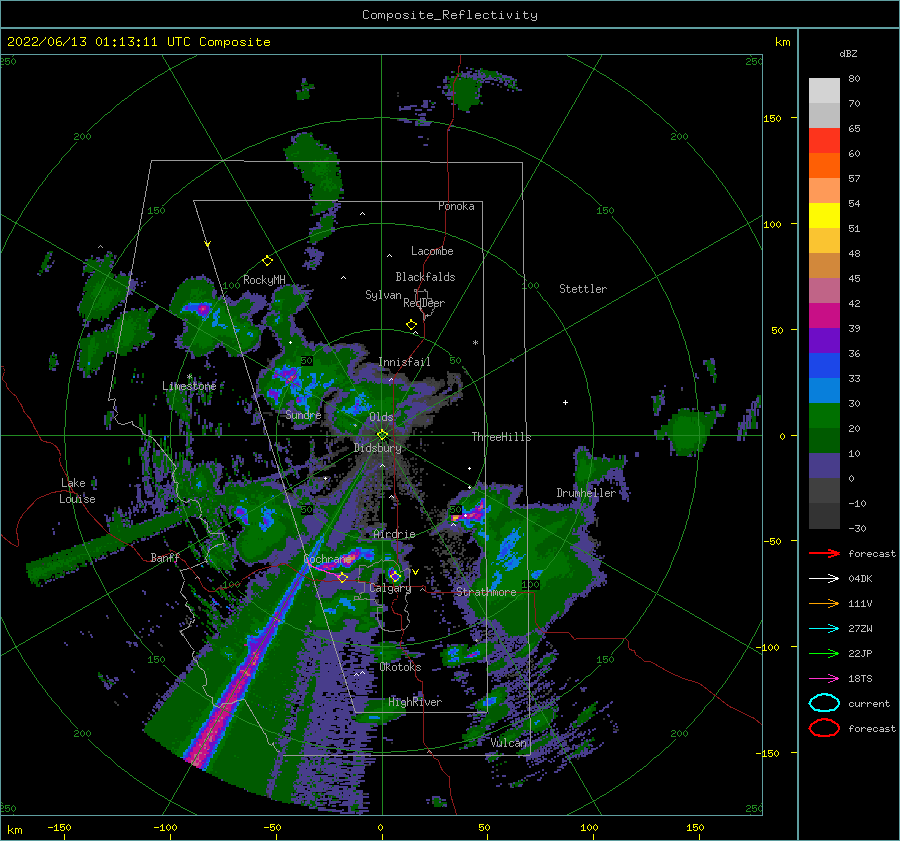
Task: Click the 'current' legend text
Action: pyautogui.click(x=868, y=703)
